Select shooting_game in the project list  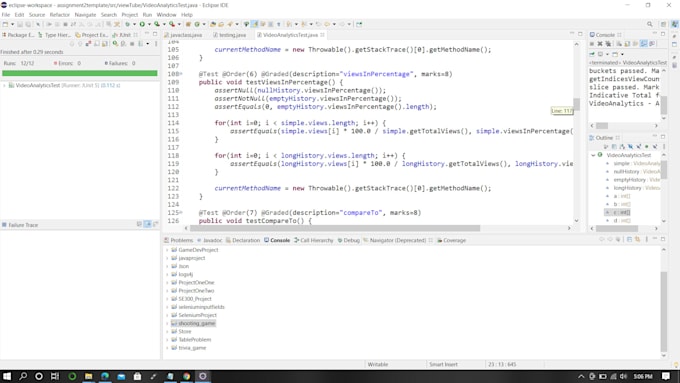196,323
